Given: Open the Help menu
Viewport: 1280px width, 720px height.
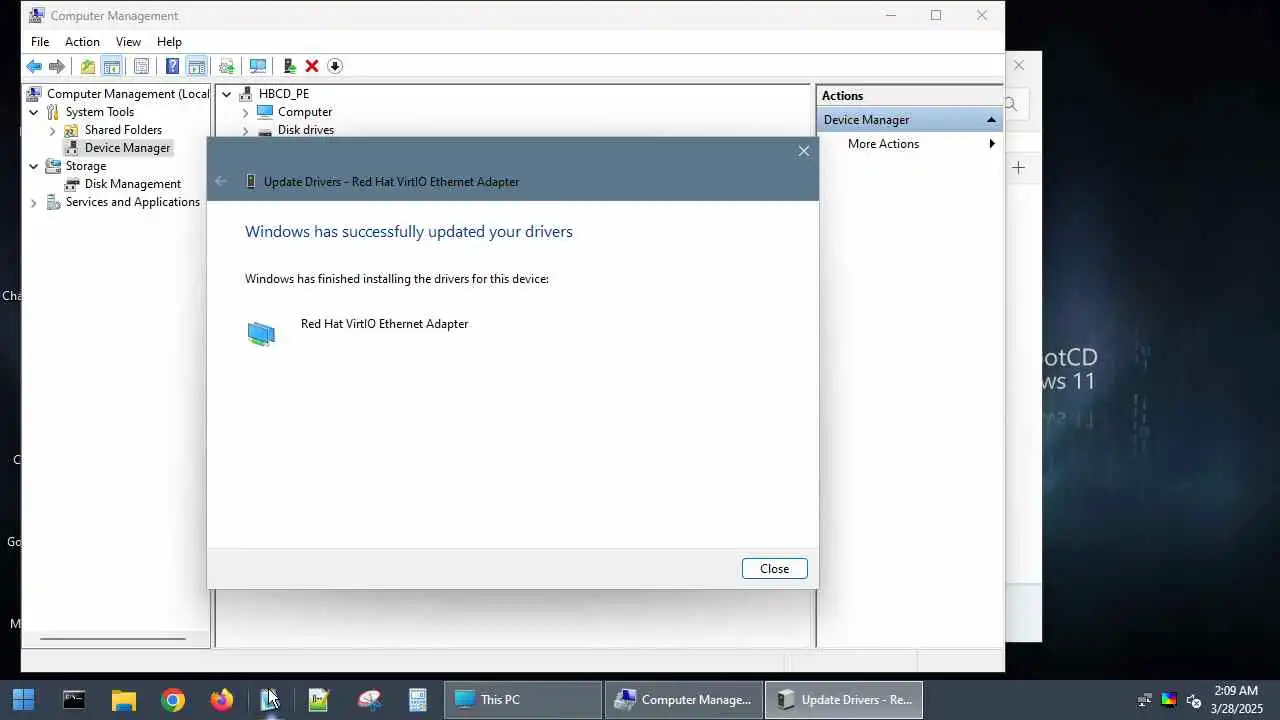Looking at the screenshot, I should click(x=169, y=42).
